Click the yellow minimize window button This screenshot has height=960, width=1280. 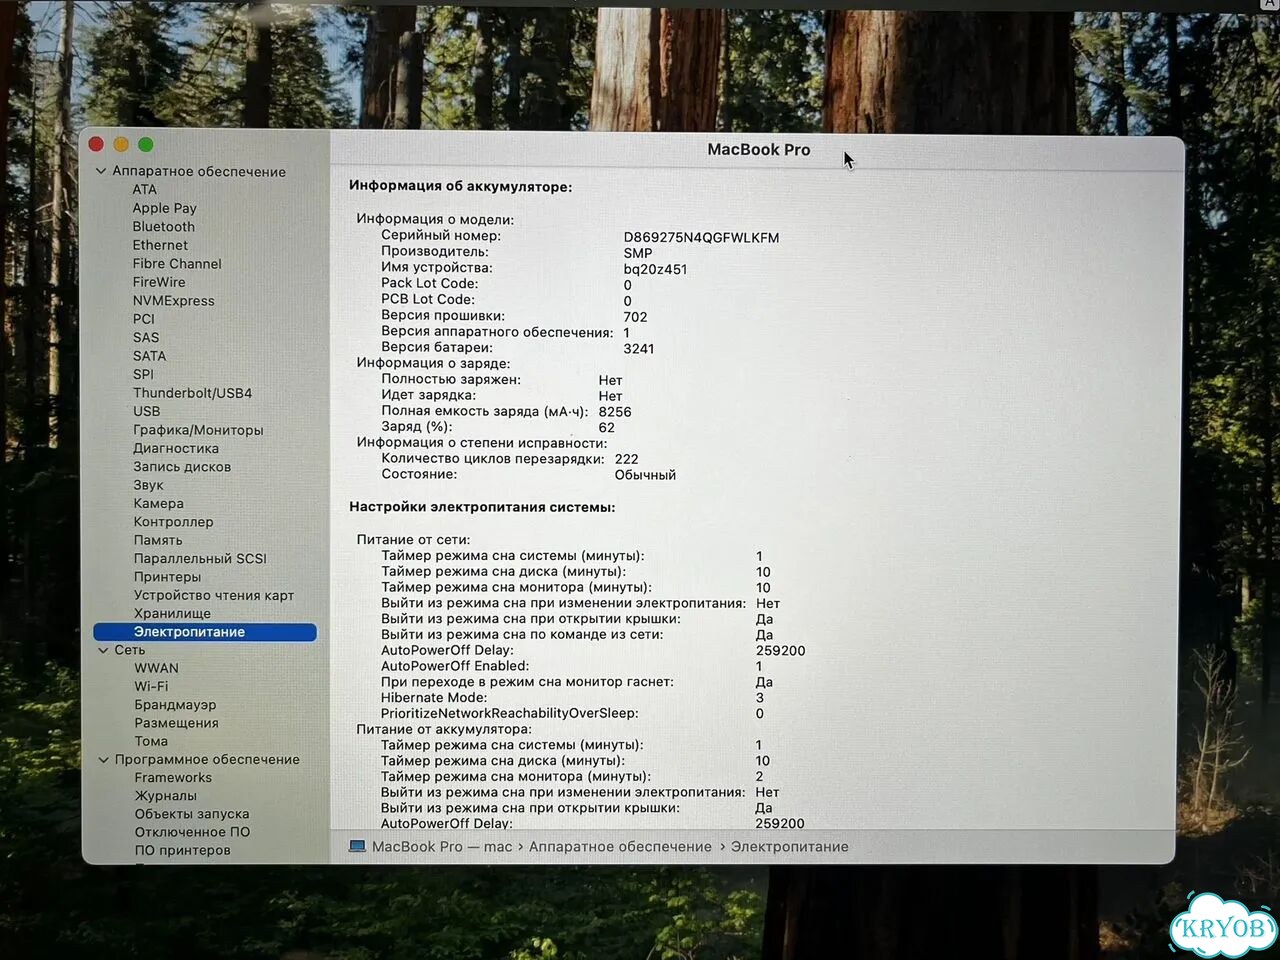click(121, 145)
